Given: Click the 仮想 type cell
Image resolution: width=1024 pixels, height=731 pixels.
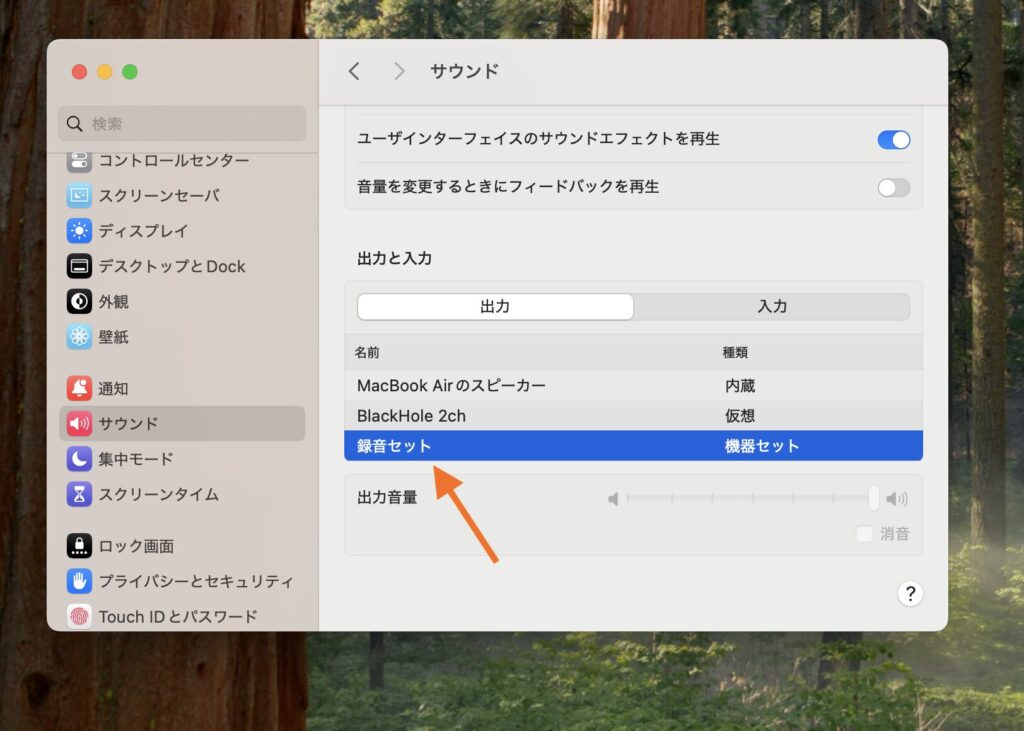Looking at the screenshot, I should tap(740, 415).
